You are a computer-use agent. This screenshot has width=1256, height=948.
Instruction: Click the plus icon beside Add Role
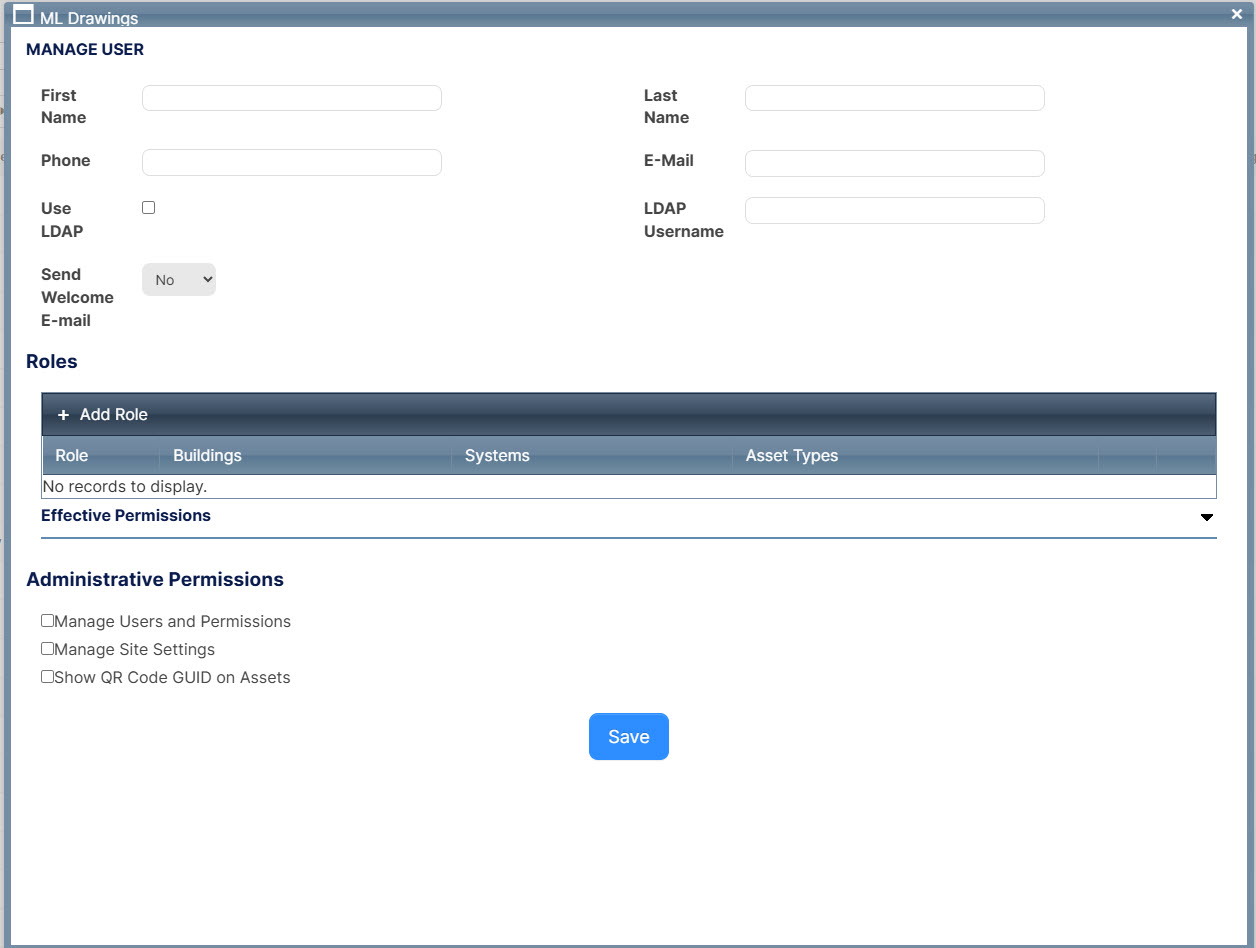tap(63, 415)
